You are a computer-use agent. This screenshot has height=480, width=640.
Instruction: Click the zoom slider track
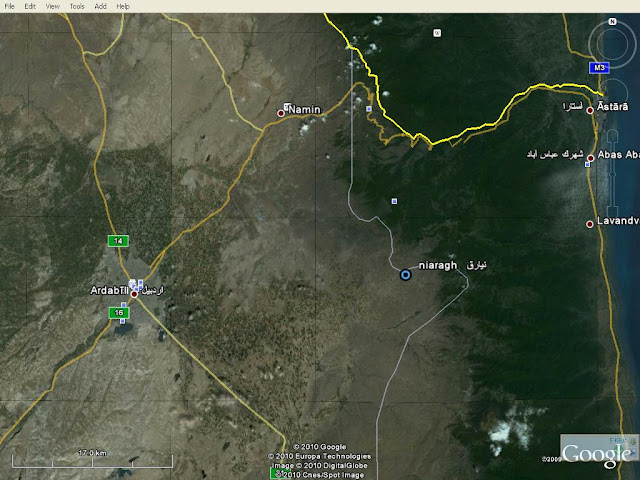point(612,173)
